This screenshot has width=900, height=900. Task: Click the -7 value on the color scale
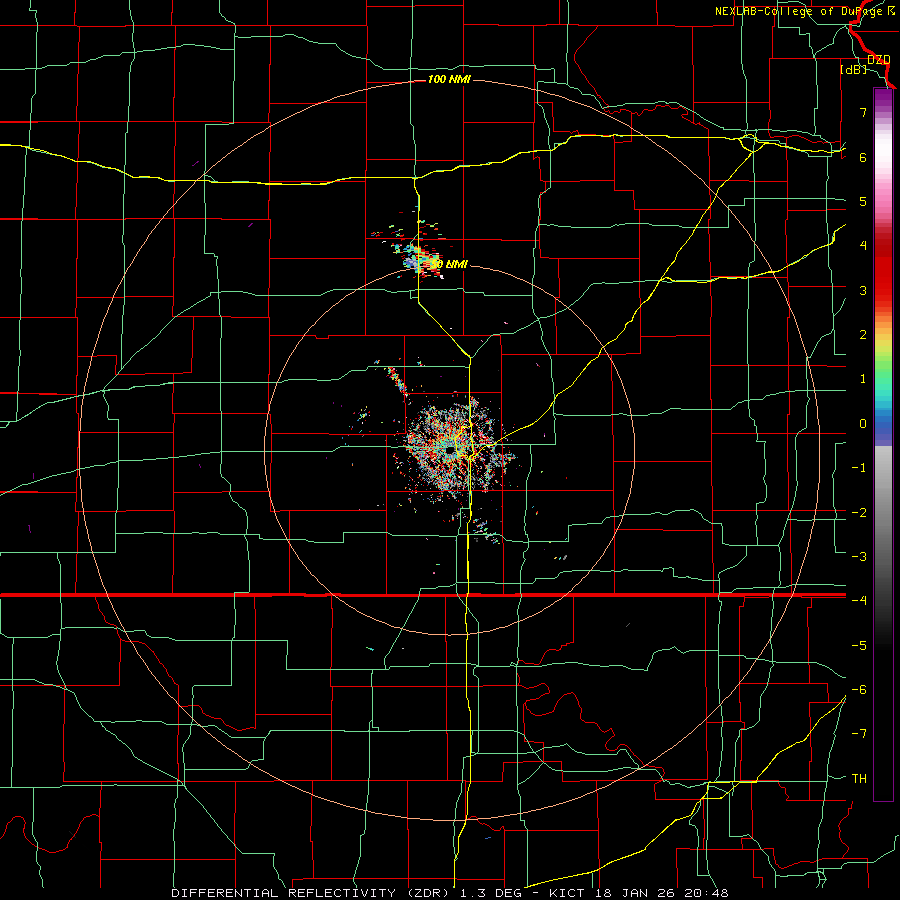(x=859, y=734)
